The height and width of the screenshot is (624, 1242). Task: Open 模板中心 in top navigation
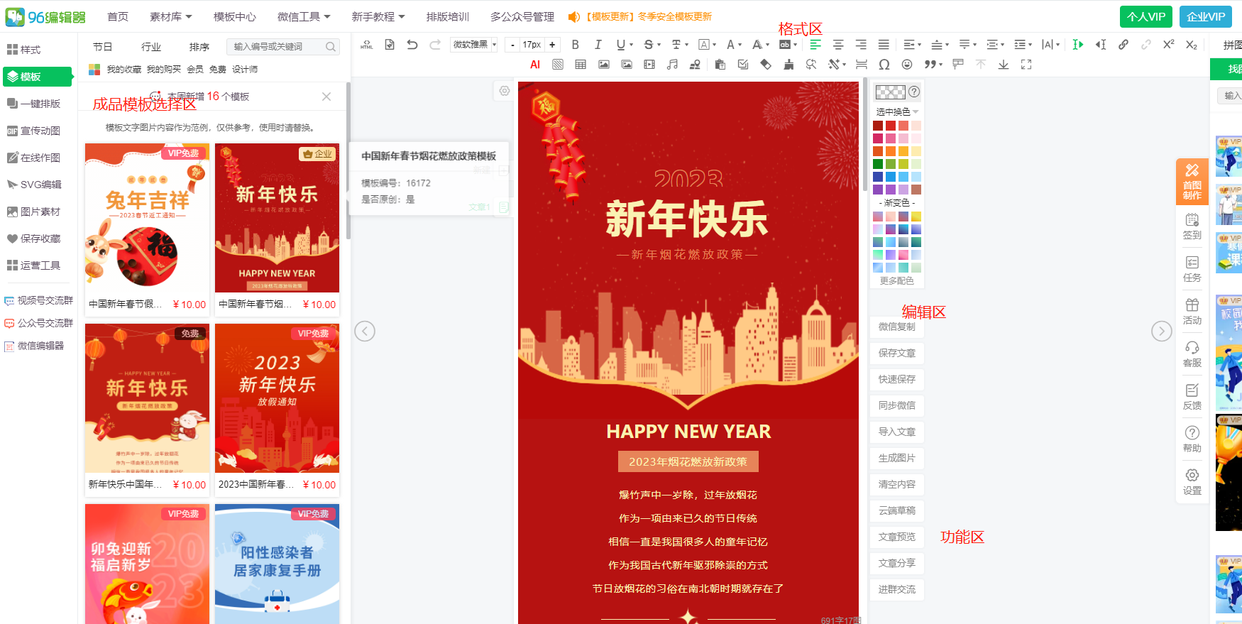(235, 17)
